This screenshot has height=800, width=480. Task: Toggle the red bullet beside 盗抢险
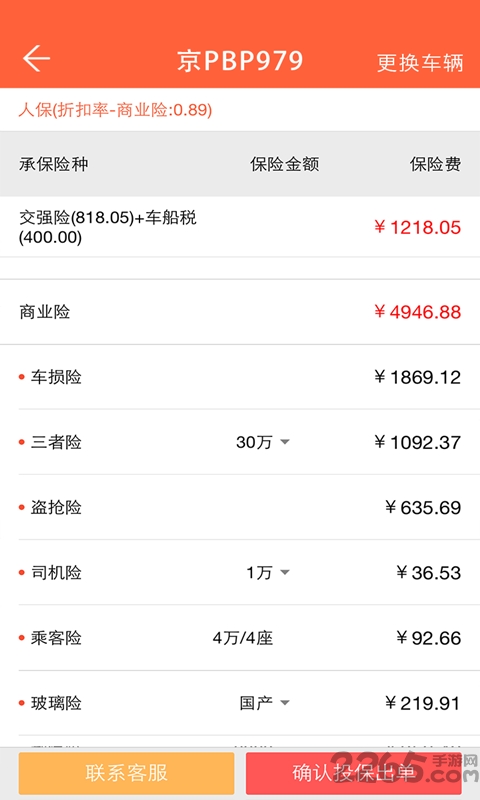point(22,507)
